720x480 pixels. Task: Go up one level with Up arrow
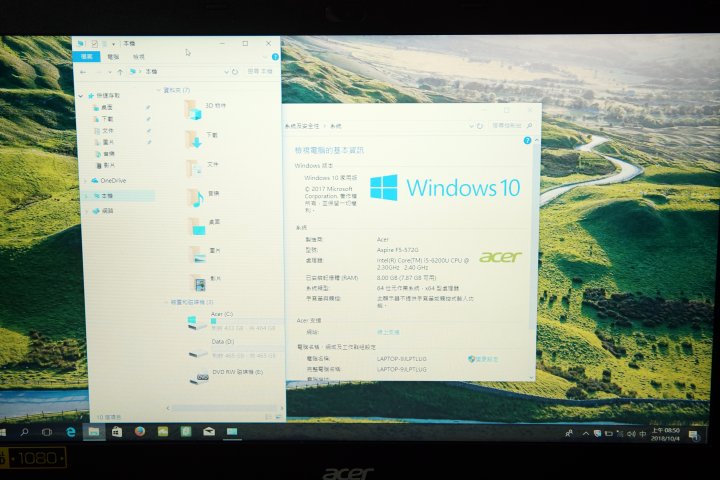click(x=120, y=72)
